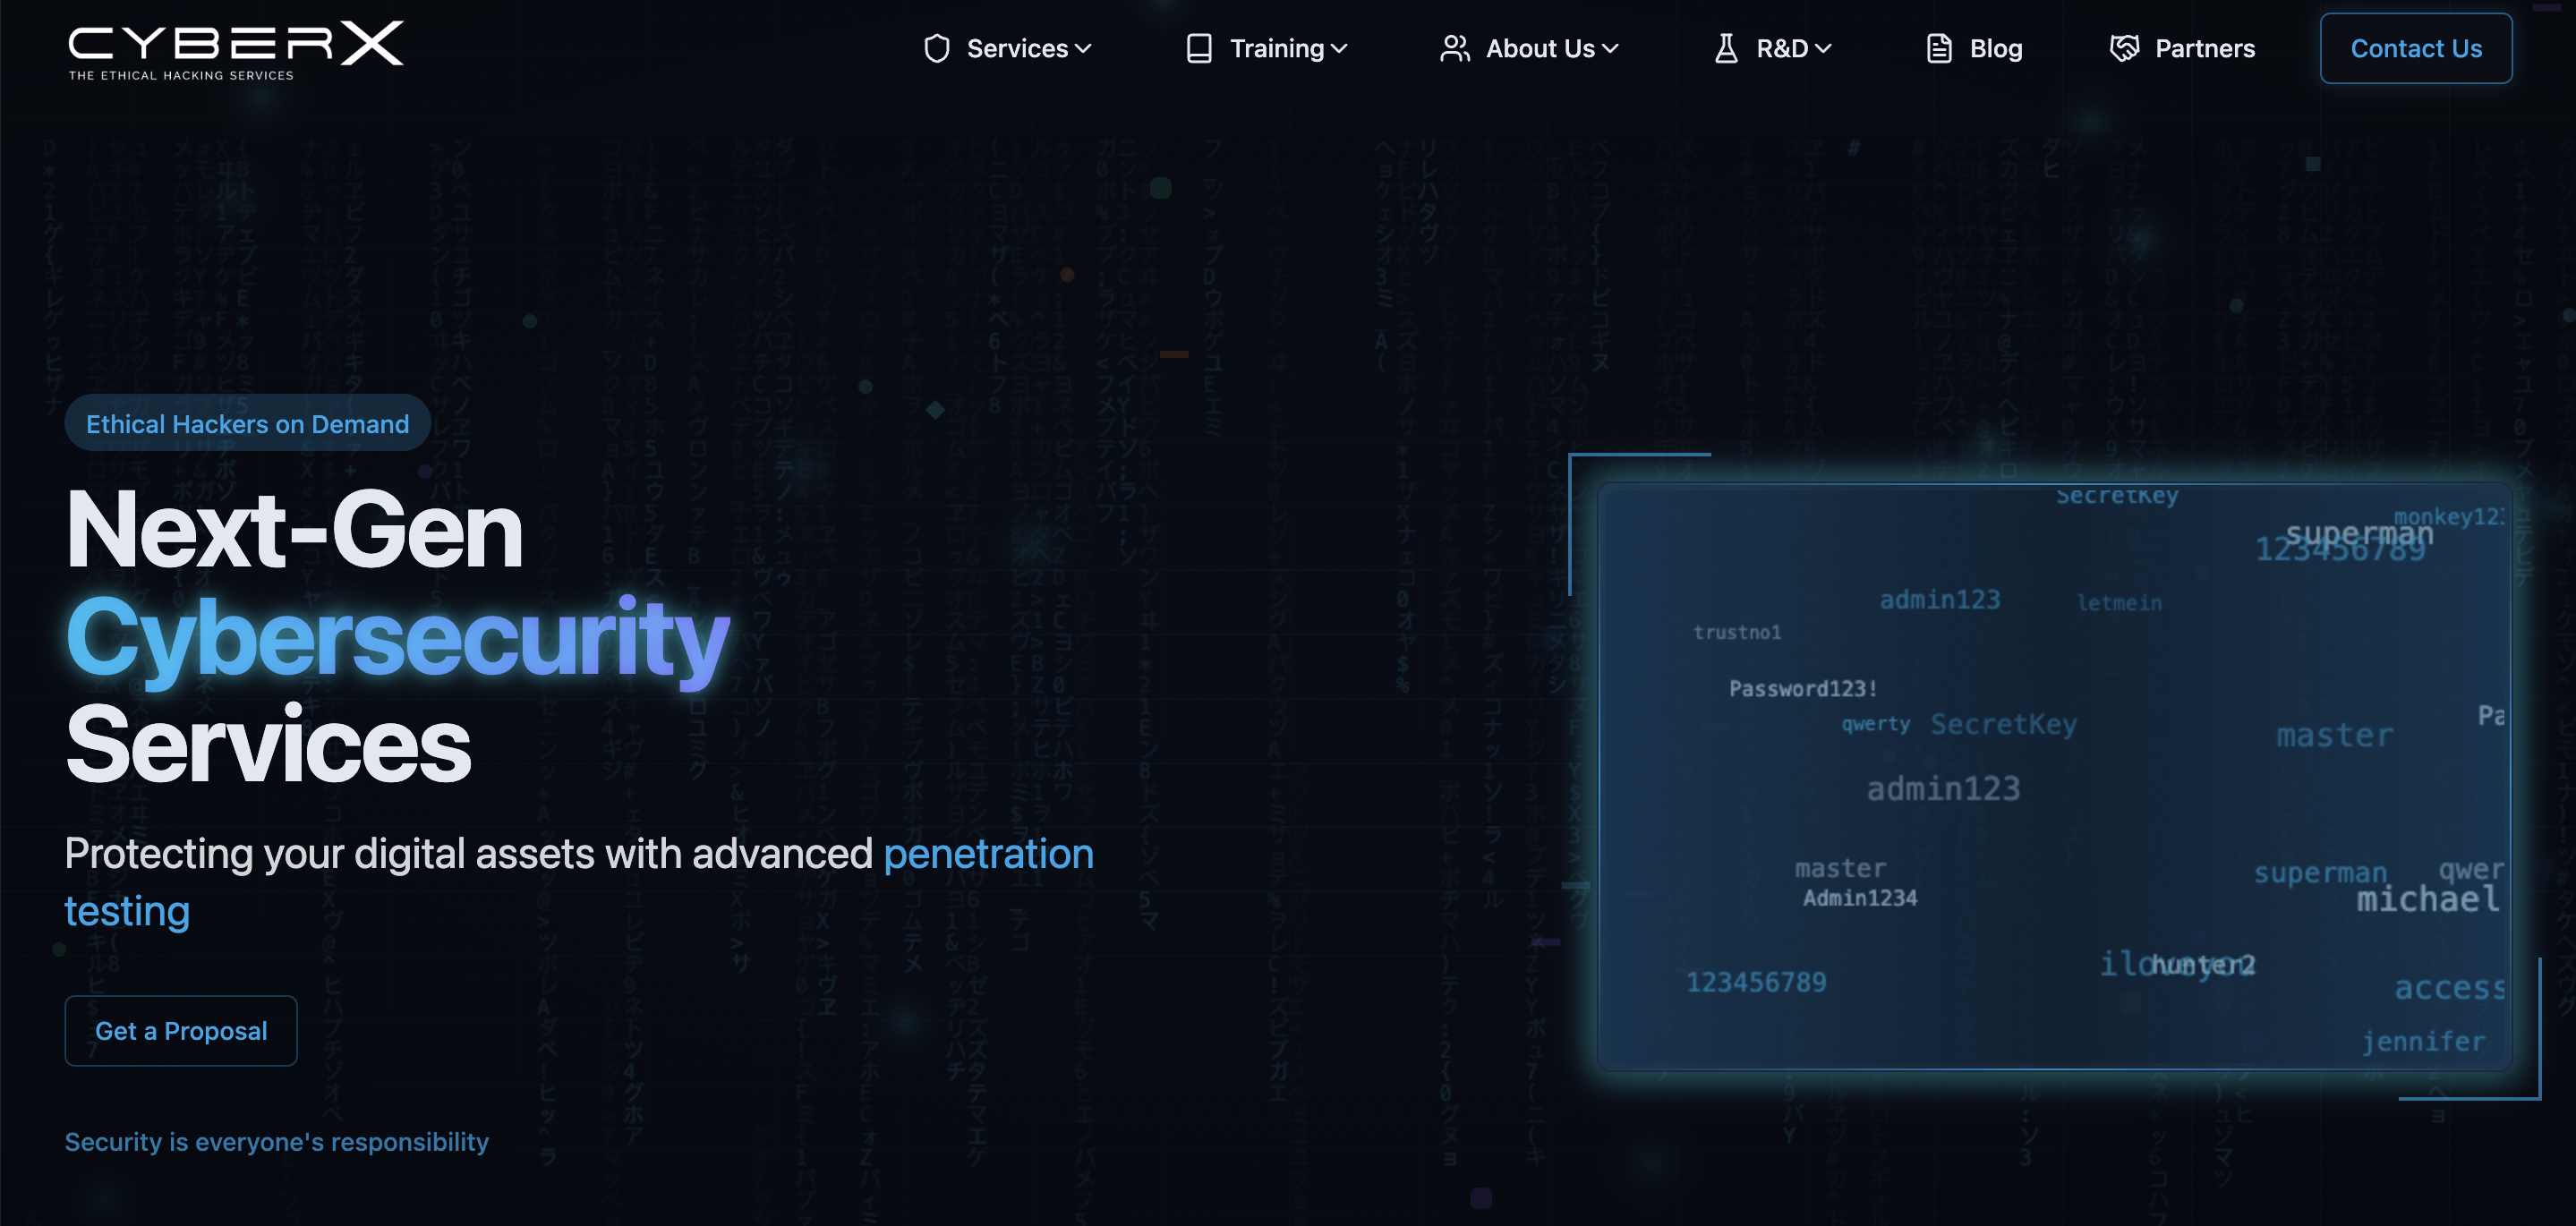Click the shield icon beside Services
Screen dimensions: 2576x1226
tap(936, 48)
